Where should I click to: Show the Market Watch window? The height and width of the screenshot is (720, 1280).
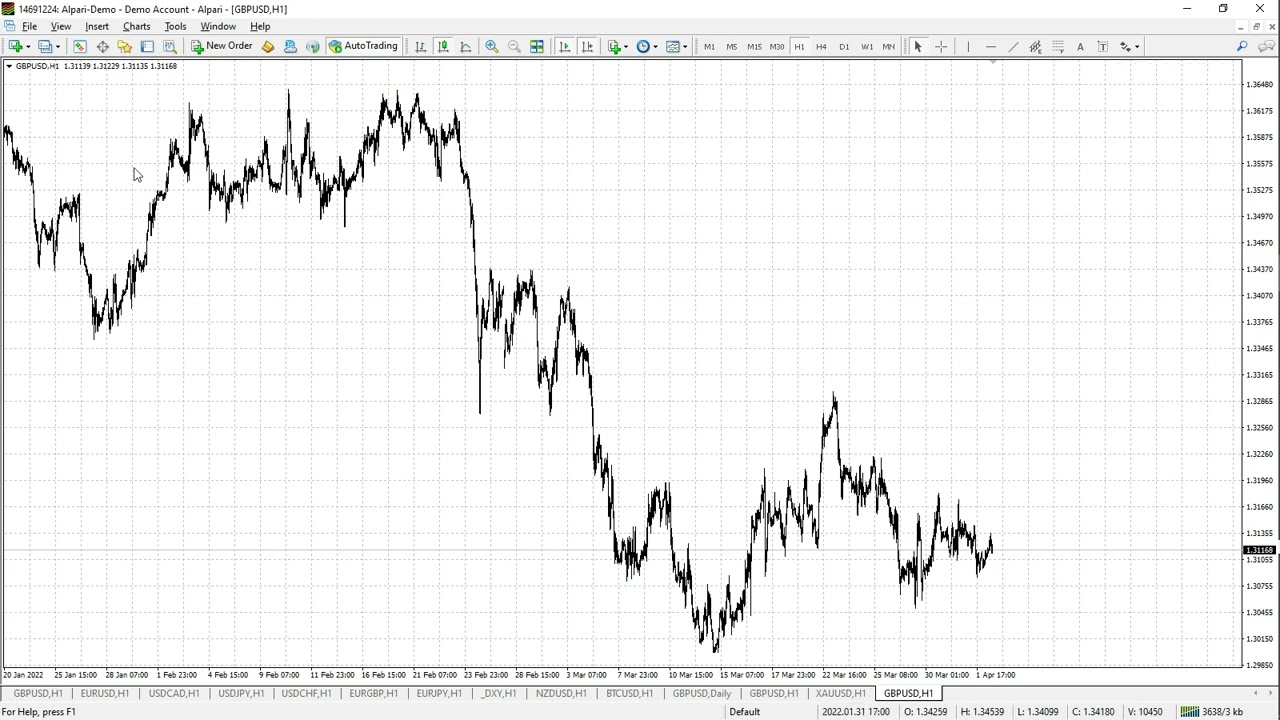click(x=79, y=46)
